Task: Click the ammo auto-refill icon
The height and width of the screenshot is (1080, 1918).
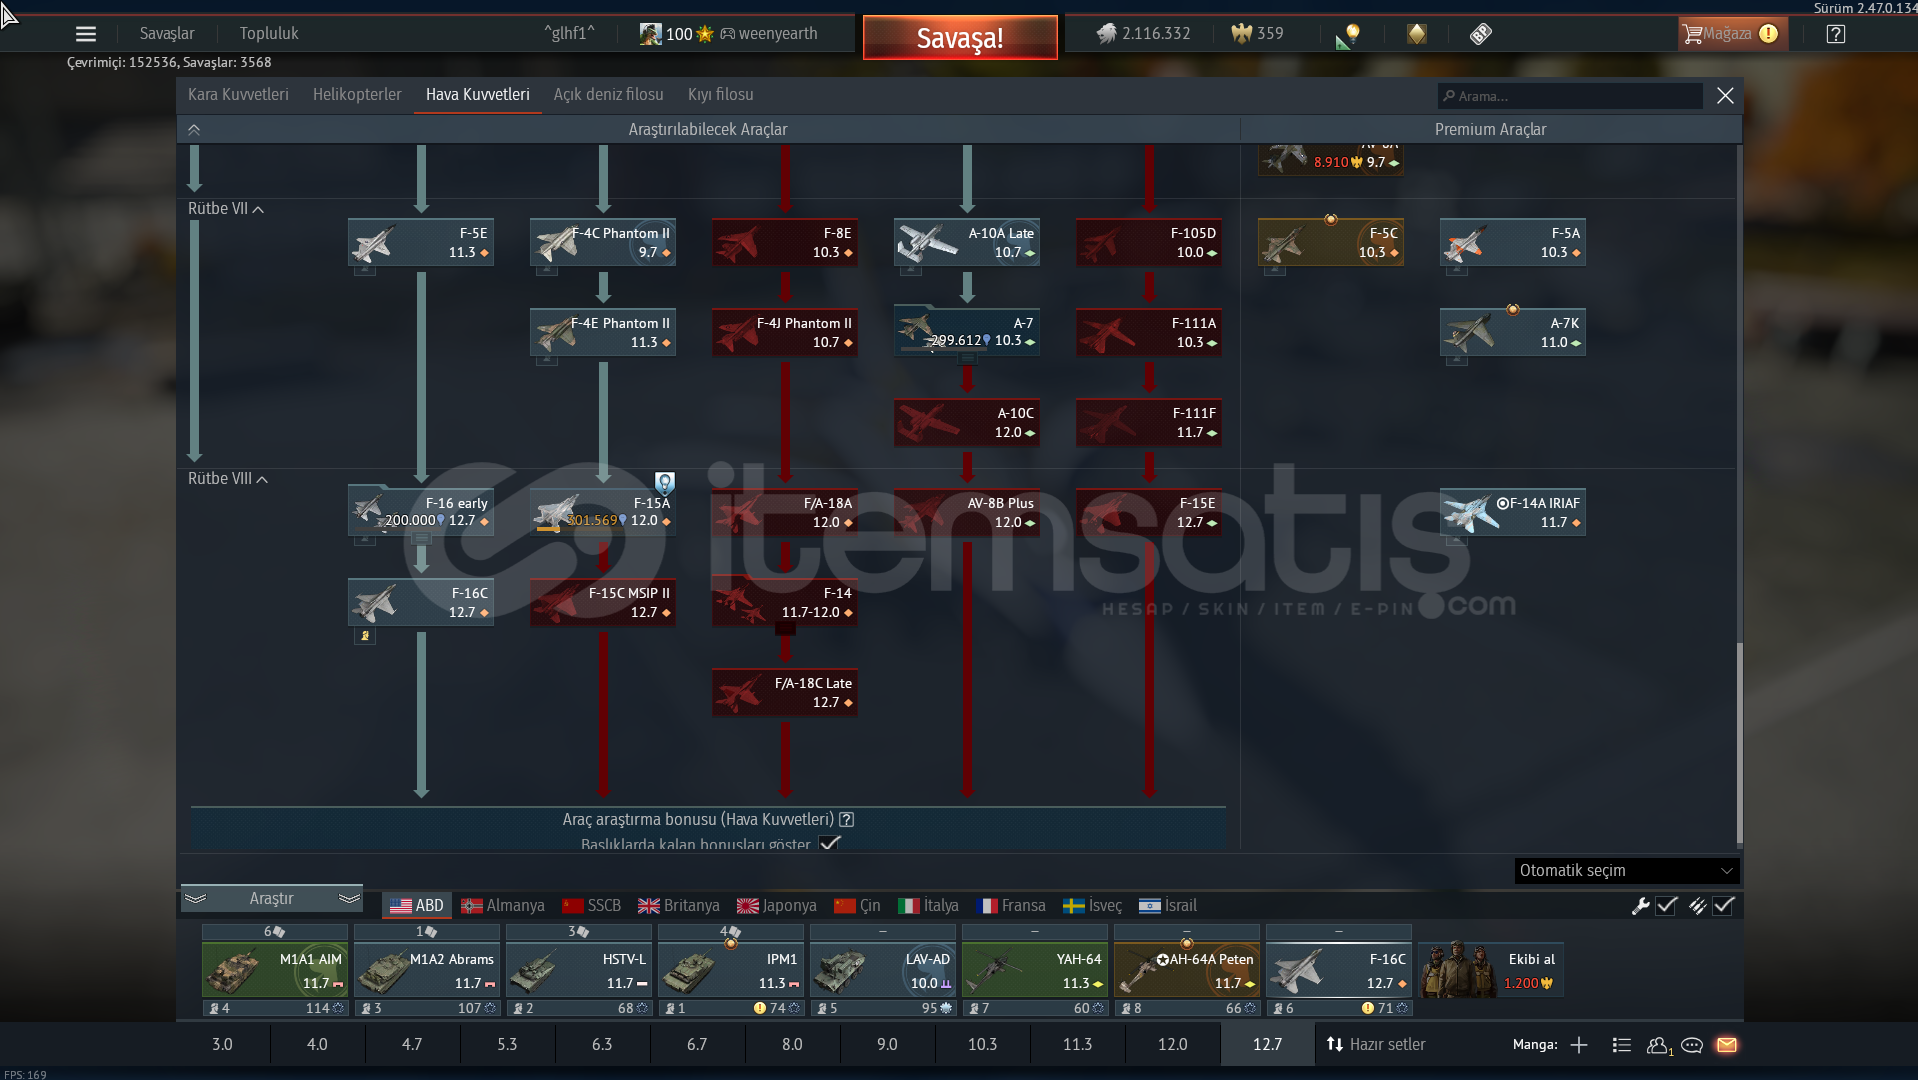Action: [x=1697, y=906]
